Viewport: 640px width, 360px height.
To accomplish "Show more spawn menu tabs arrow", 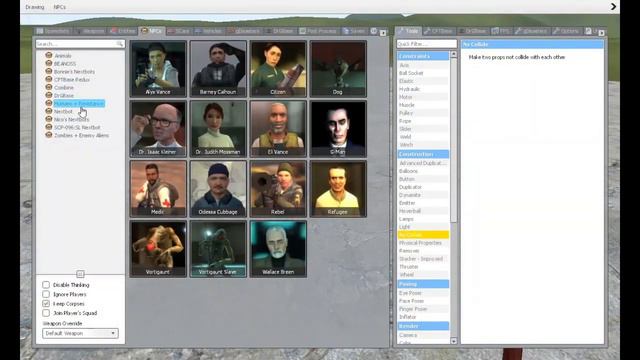I will [383, 33].
